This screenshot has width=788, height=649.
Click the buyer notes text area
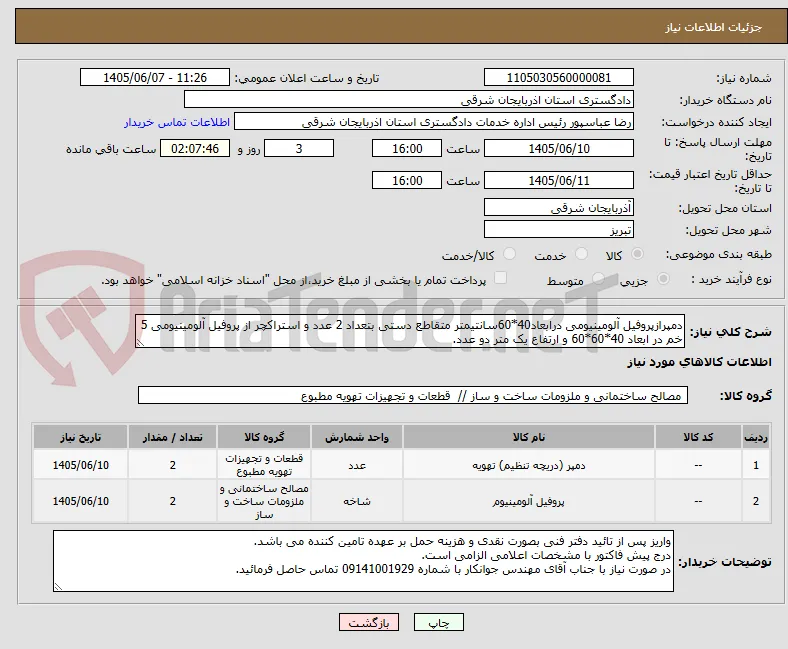[x=363, y=561]
